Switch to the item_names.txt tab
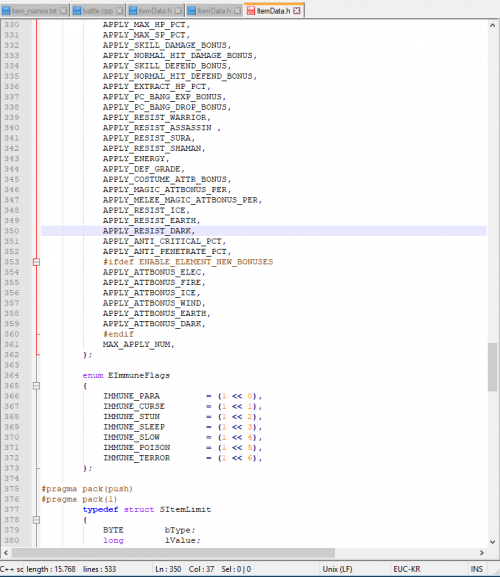 pos(34,11)
